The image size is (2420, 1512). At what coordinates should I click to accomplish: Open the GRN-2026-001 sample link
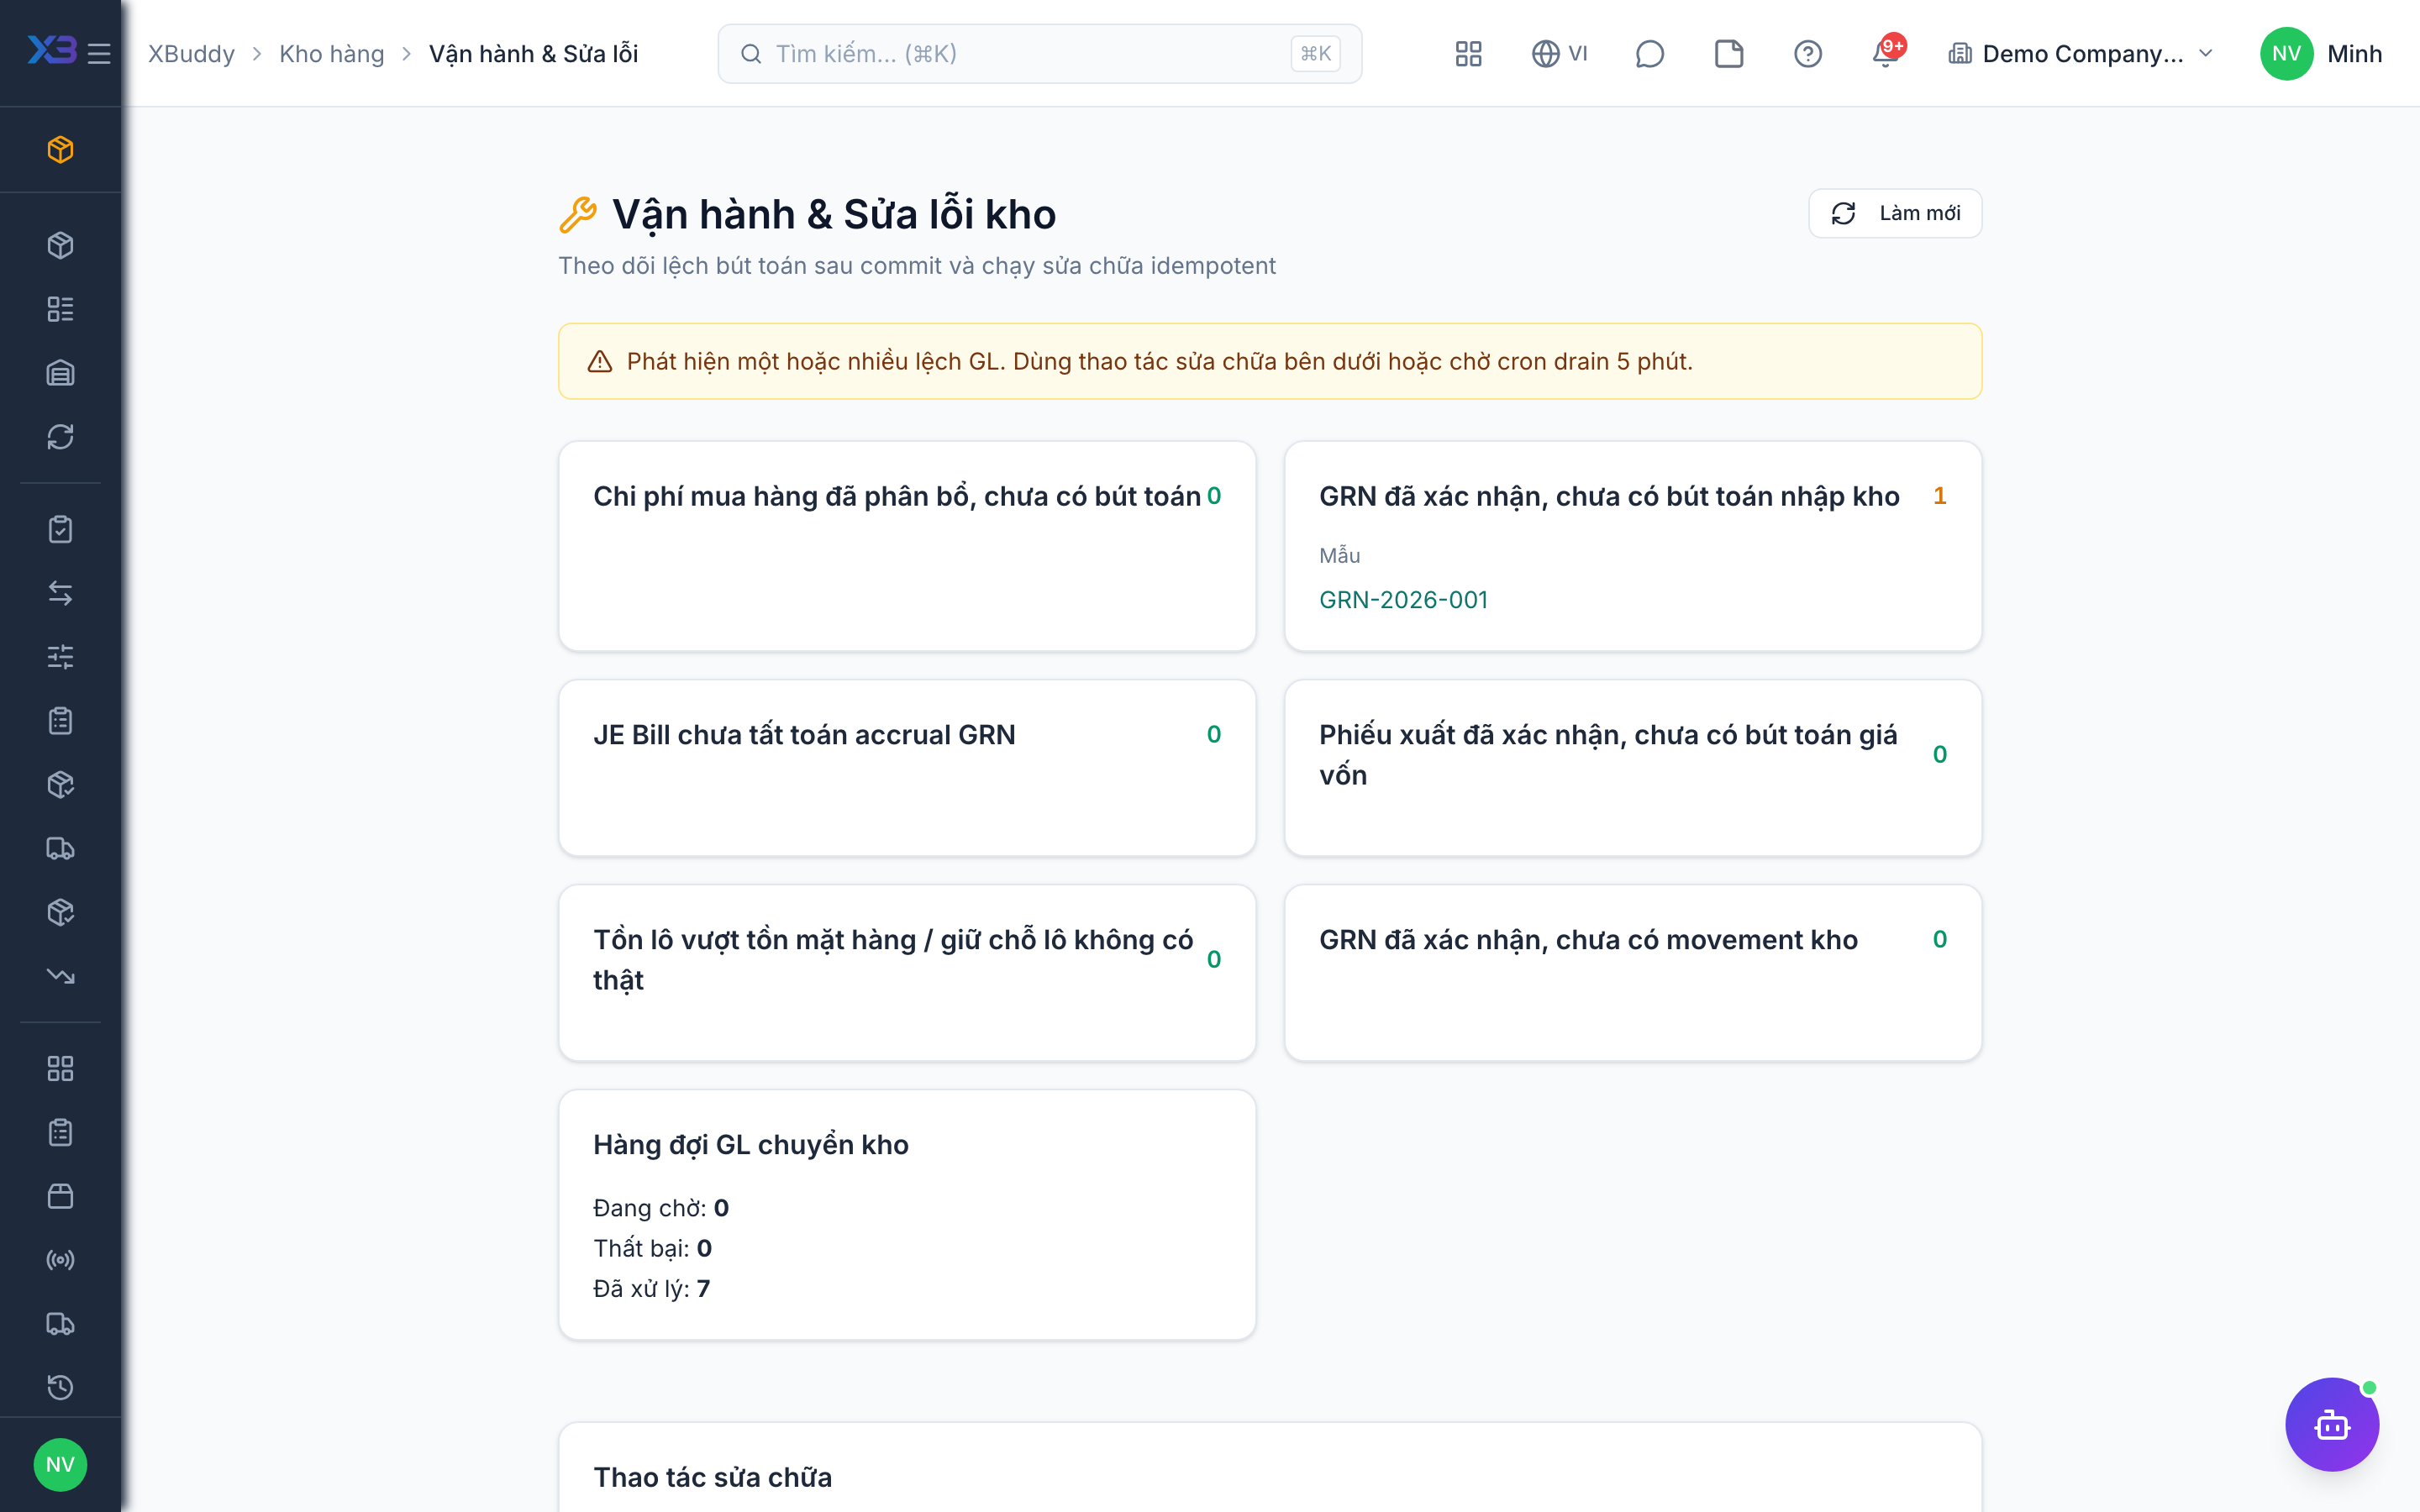tap(1403, 600)
